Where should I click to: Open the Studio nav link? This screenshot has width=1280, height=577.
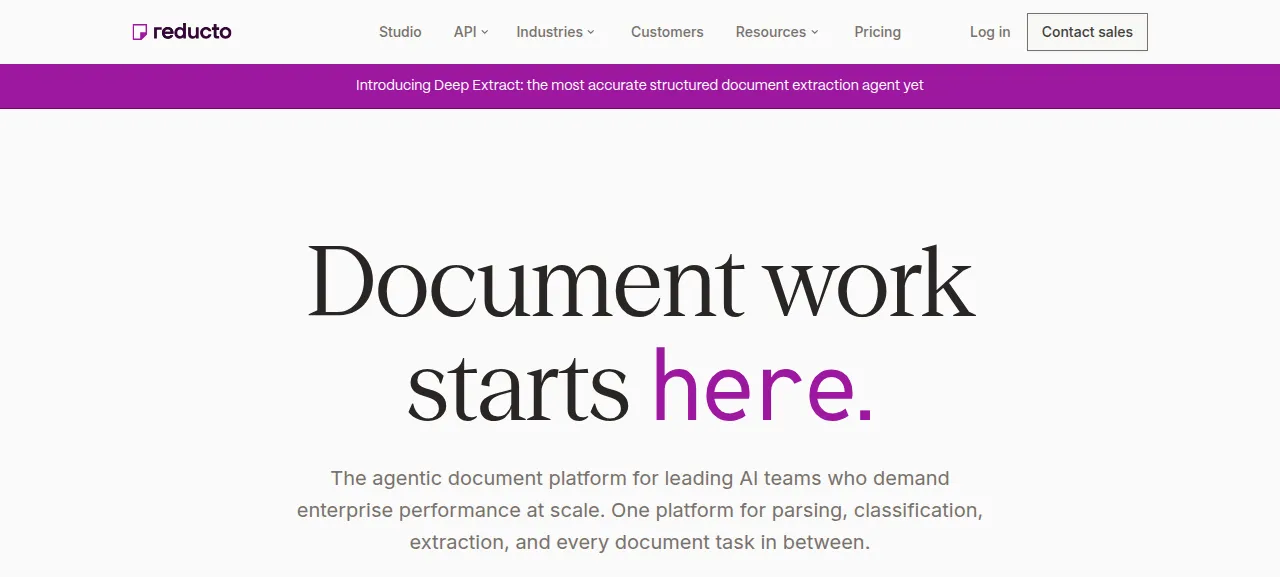click(400, 32)
